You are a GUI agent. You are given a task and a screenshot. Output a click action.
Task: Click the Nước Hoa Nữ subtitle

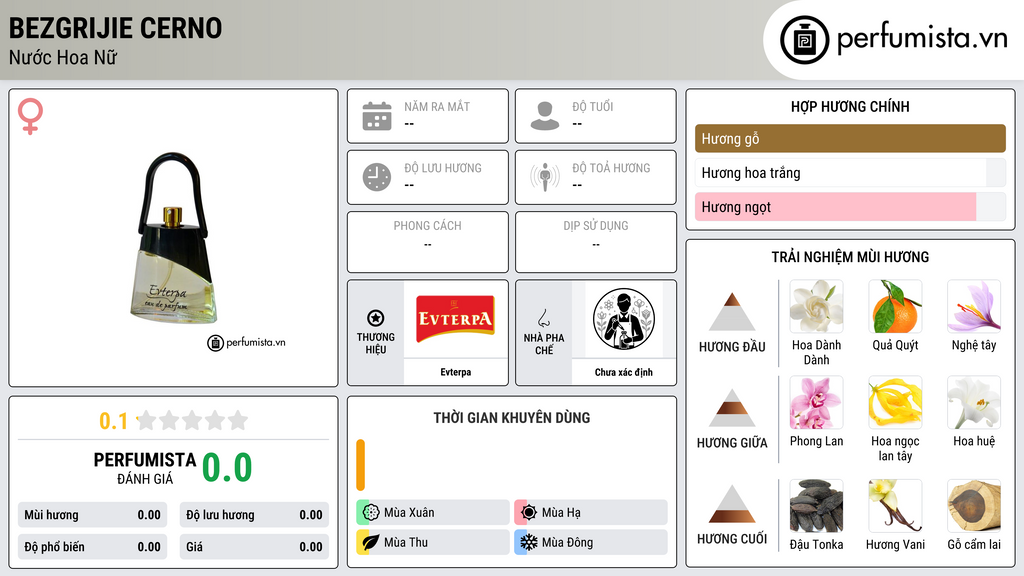click(x=63, y=57)
